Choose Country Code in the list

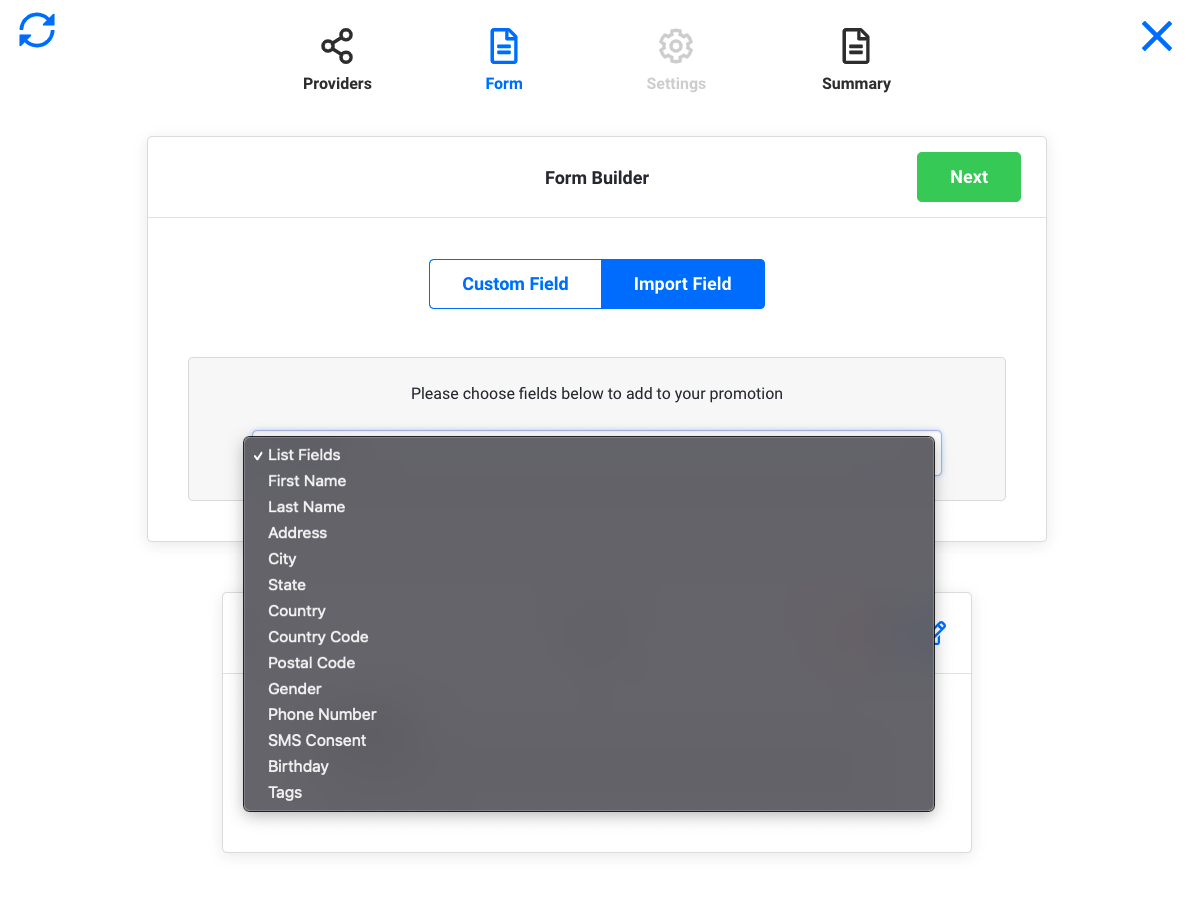click(318, 637)
